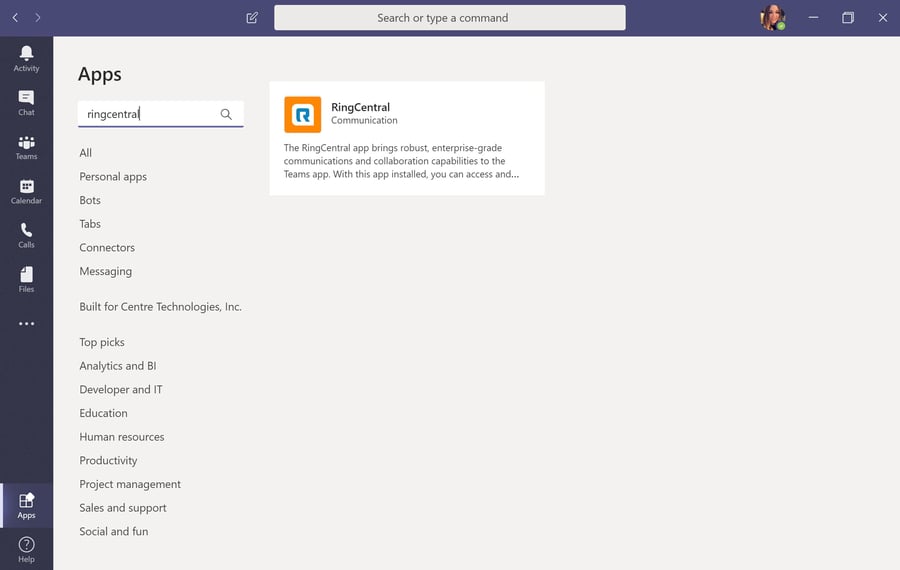Select the All apps category
900x570 pixels.
coord(86,153)
